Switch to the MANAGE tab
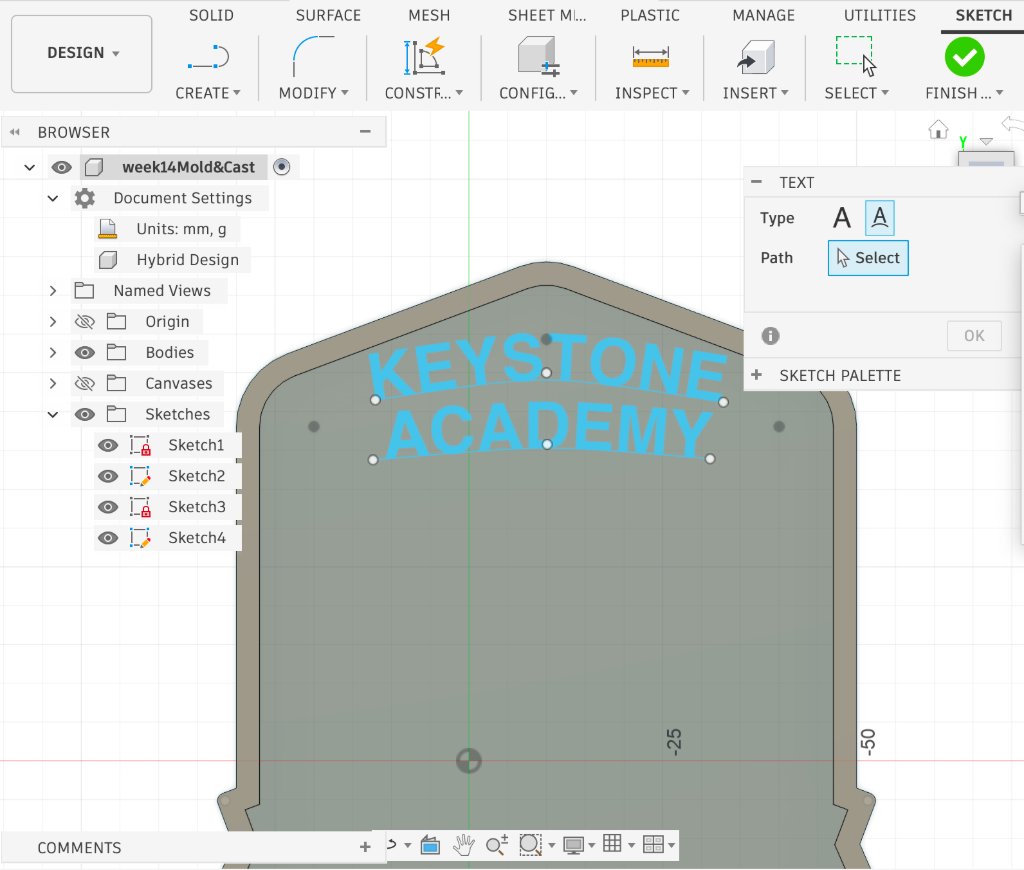 (763, 15)
